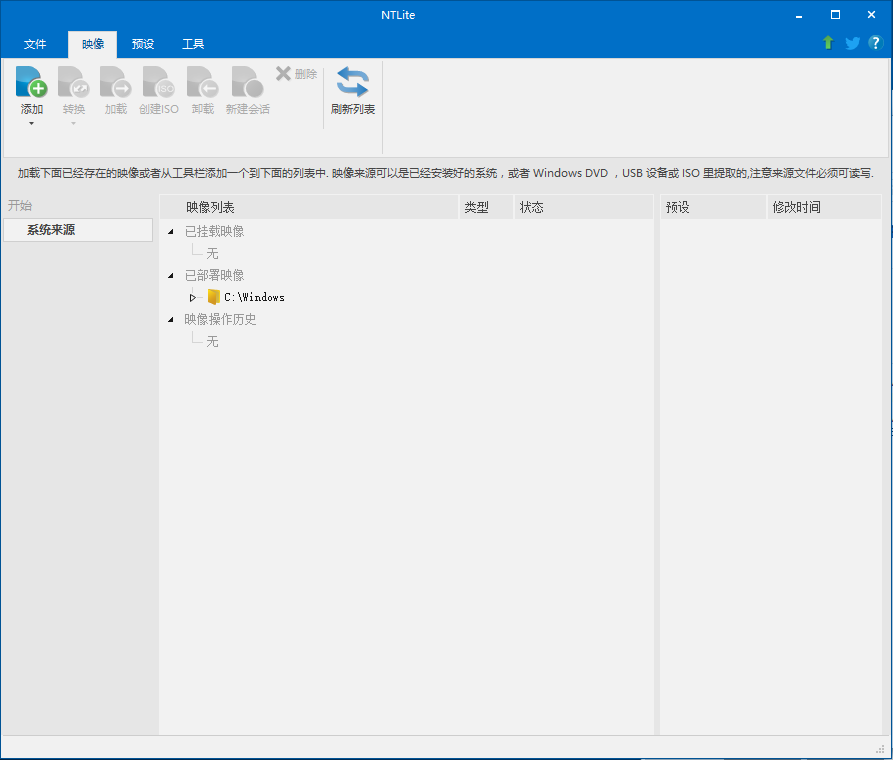The height and width of the screenshot is (760, 893).
Task: Click the 状态 column header
Action: [584, 207]
